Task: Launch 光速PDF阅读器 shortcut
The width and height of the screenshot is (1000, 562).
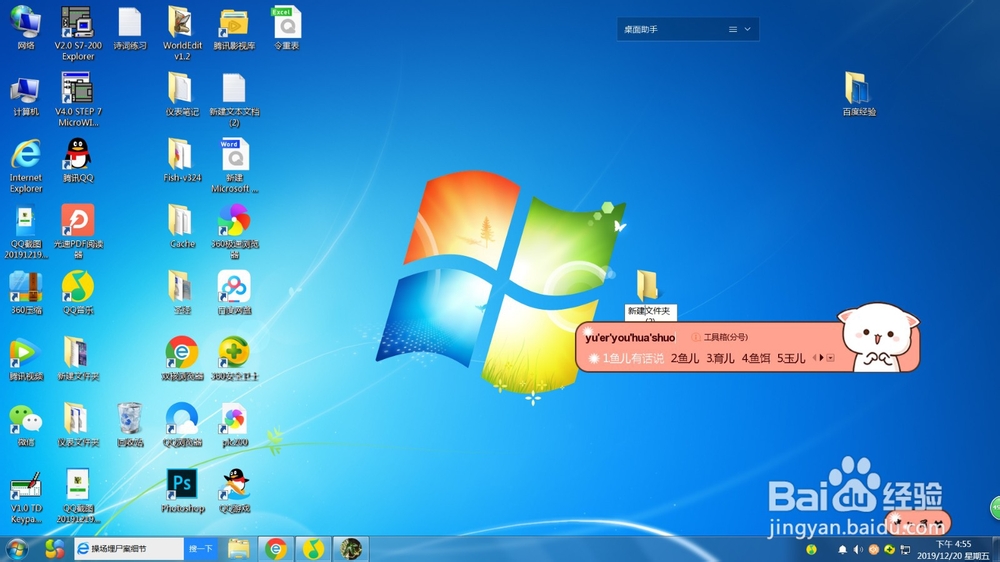Action: pyautogui.click(x=78, y=232)
